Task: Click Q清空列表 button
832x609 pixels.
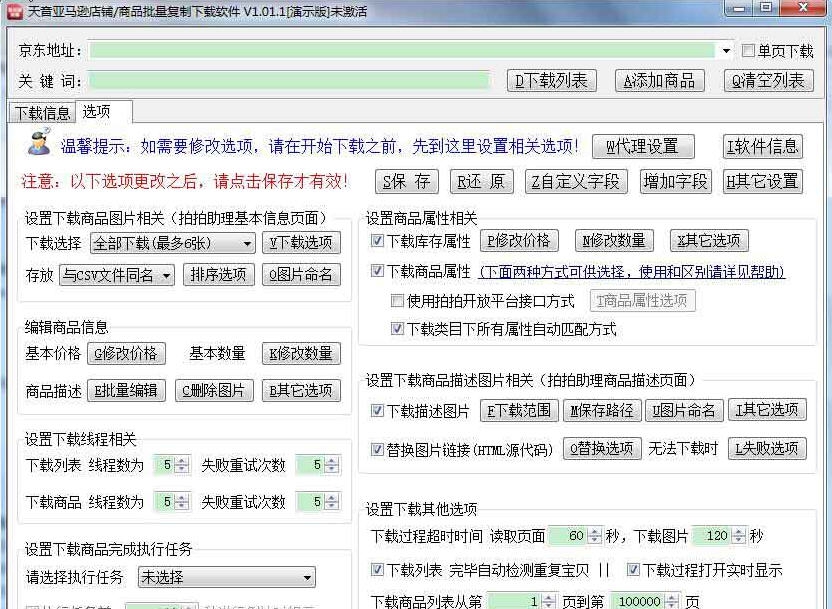Action: point(768,81)
